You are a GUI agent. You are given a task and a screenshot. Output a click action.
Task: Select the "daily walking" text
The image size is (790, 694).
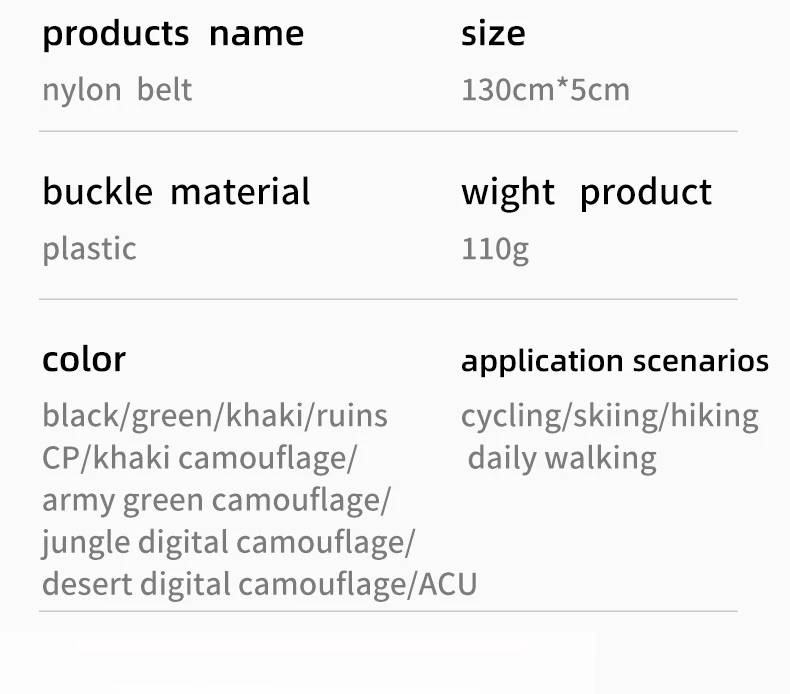coord(562,458)
